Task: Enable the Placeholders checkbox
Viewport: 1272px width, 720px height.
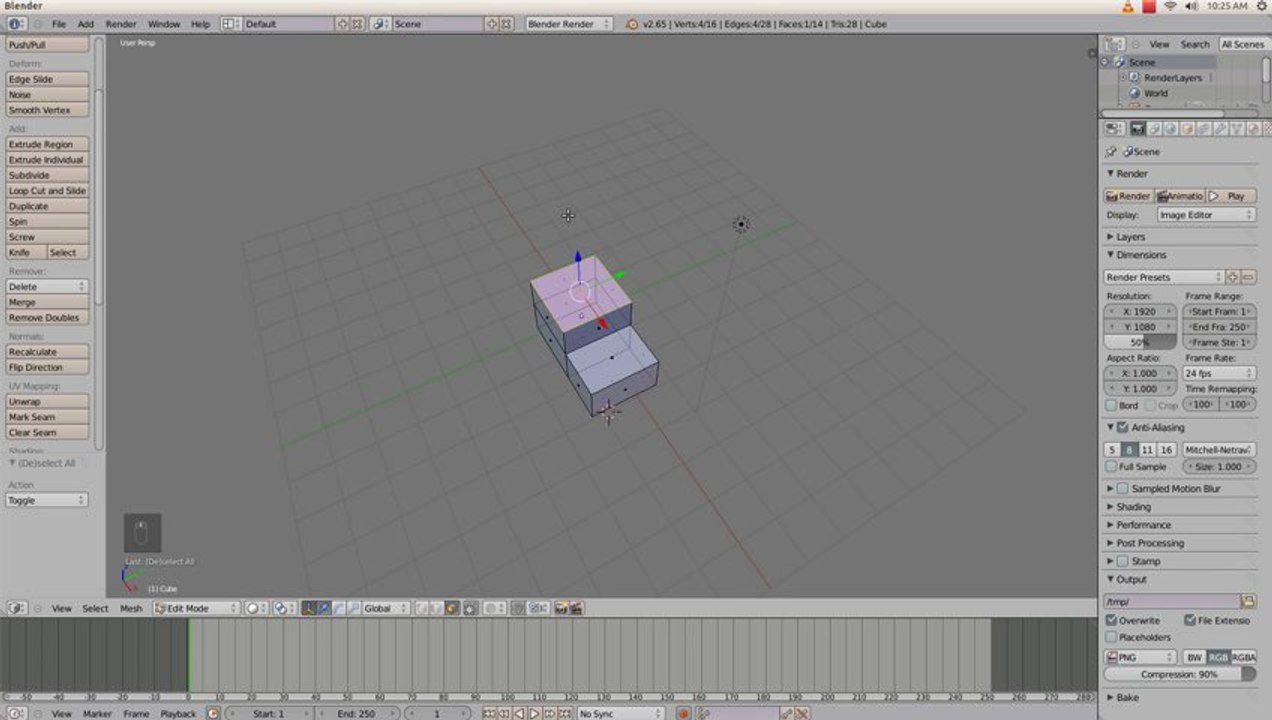Action: click(x=1112, y=637)
